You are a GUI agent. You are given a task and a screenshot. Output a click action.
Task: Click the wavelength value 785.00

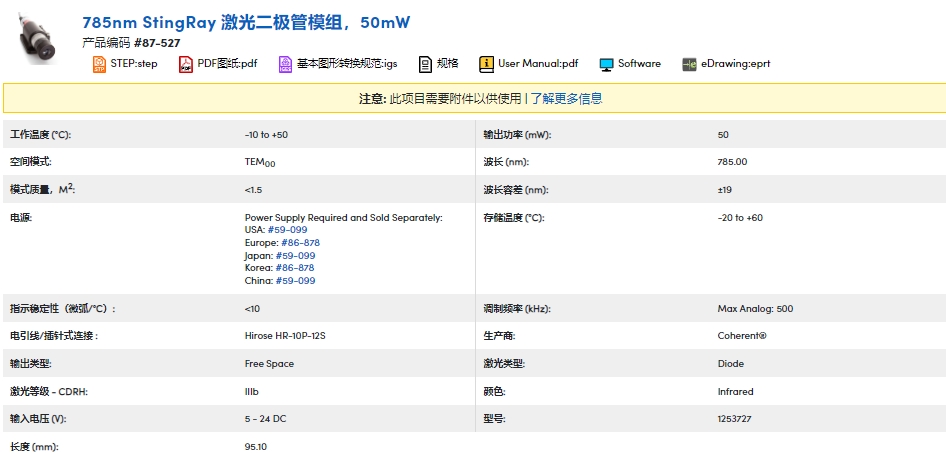click(732, 162)
